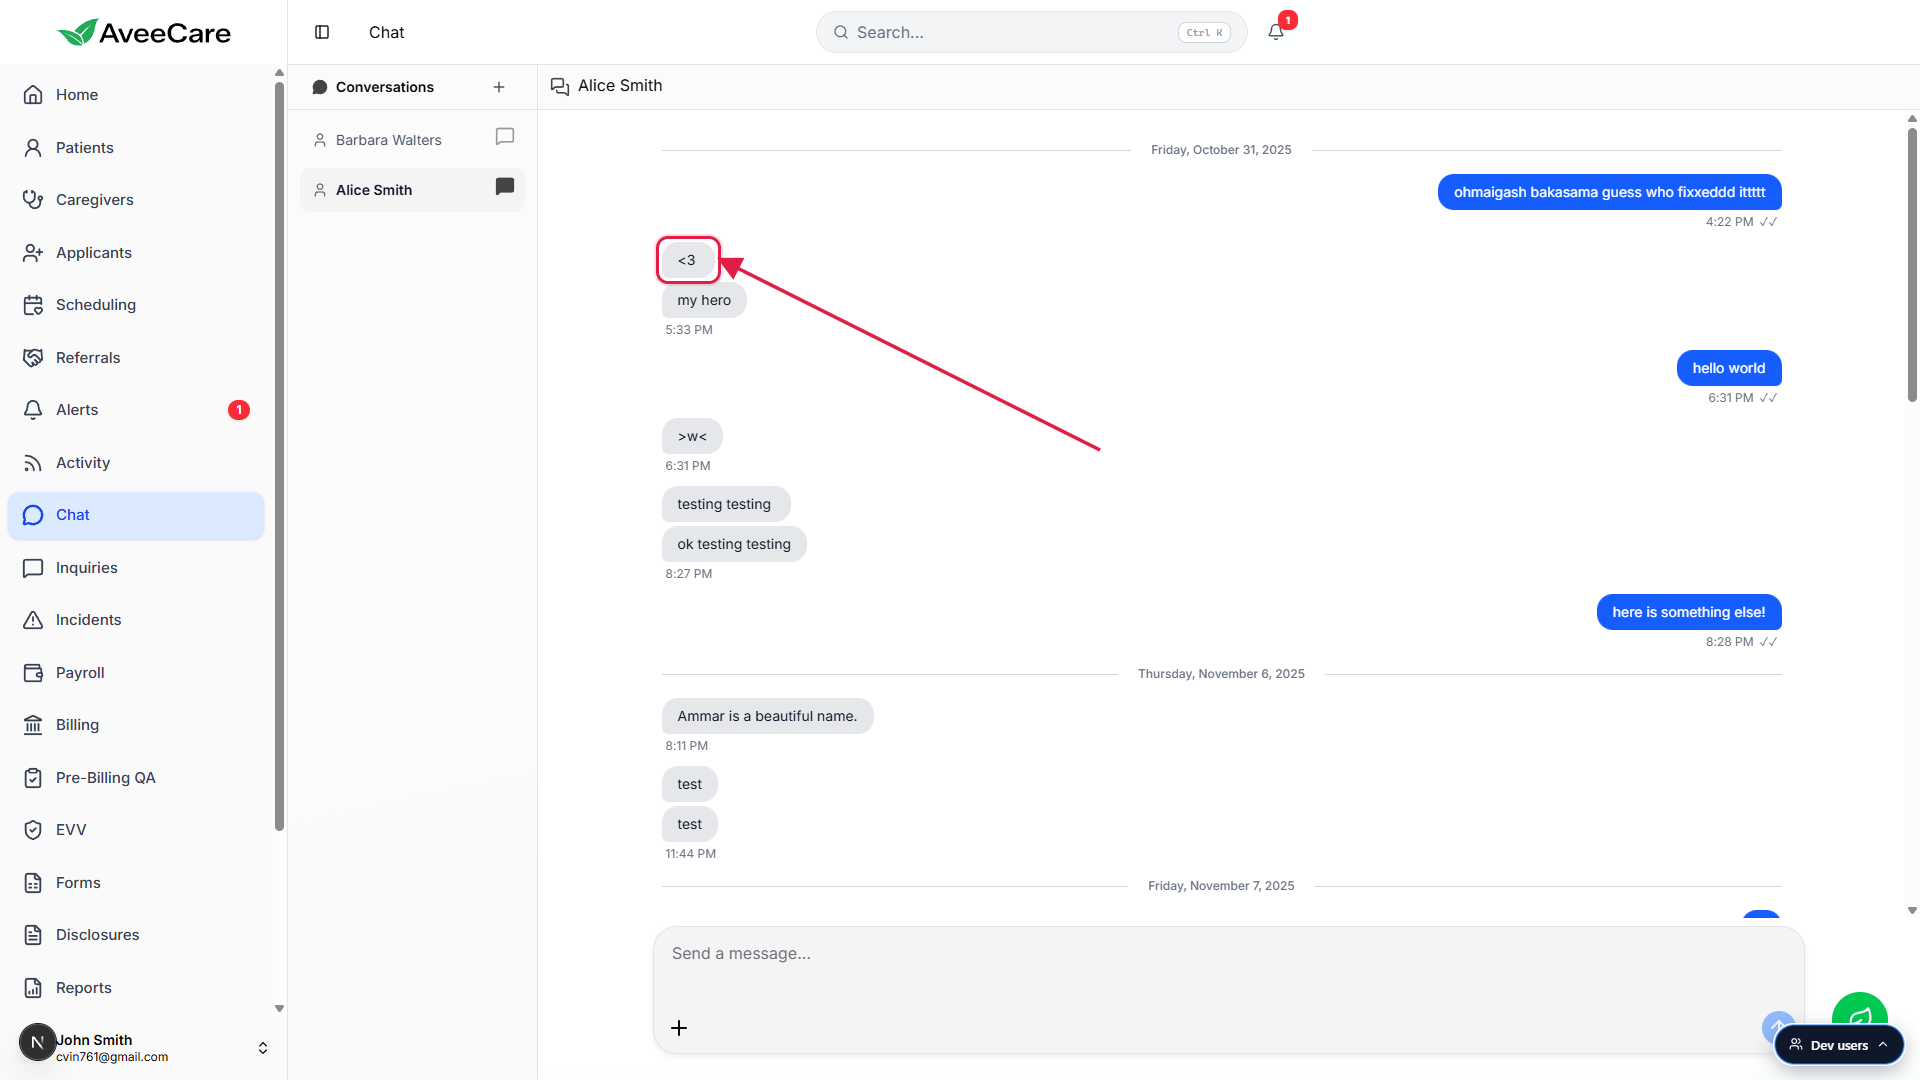
Task: Start a new conversation with plus icon
Action: tap(499, 87)
